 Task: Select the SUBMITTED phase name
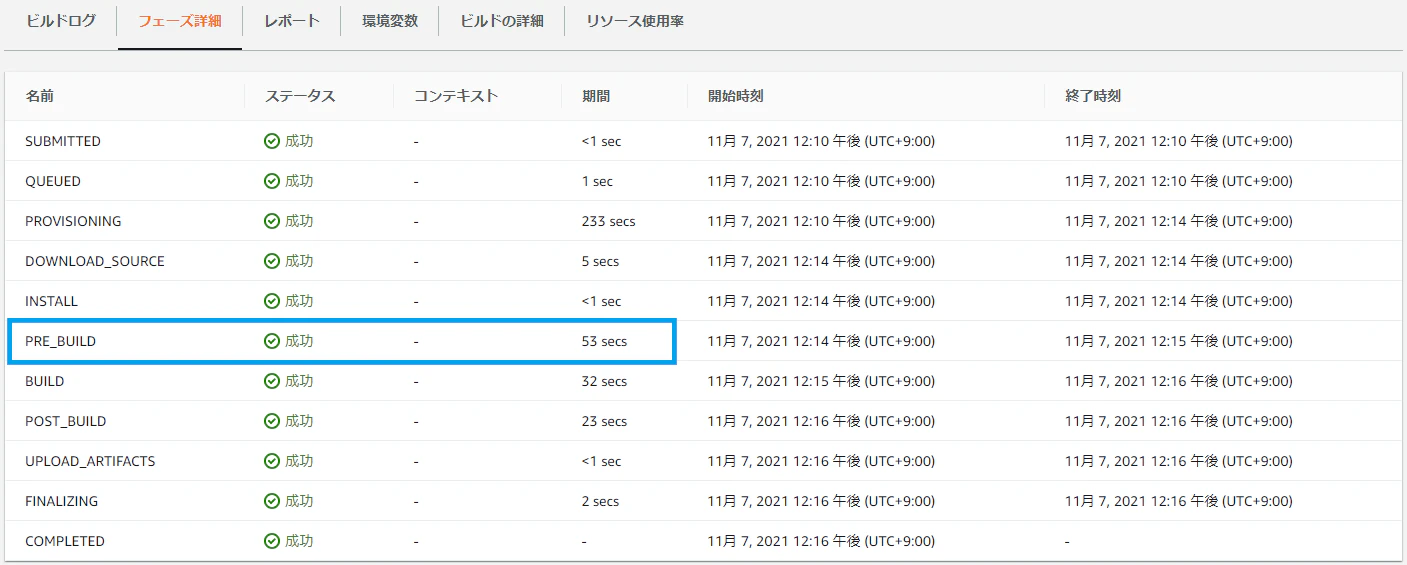pos(63,141)
